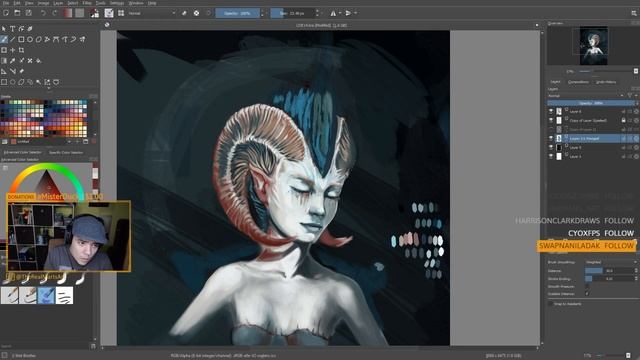640x360 pixels.
Task: Open the pattern fill swatch in toolbar
Action: pos(80,13)
